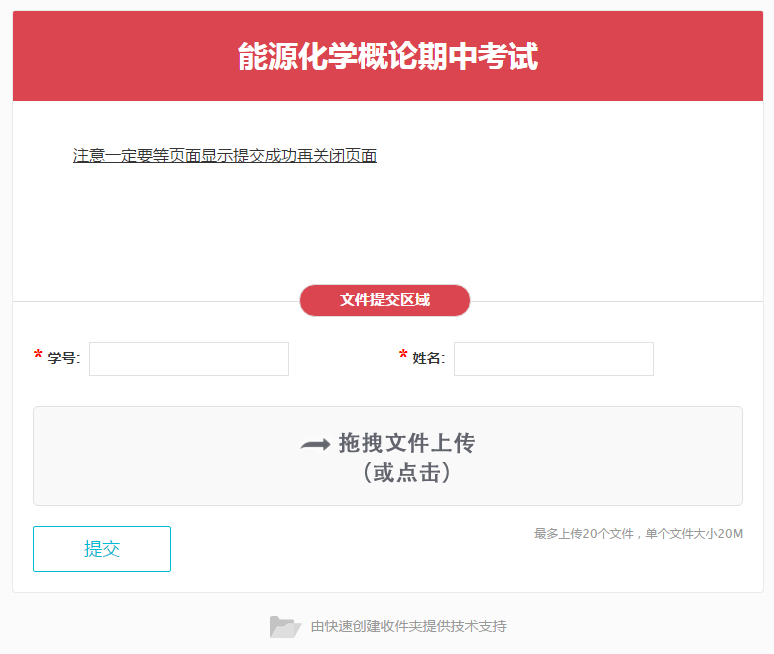
Task: Click the 拖拽文件上传 text to upload
Action: (x=406, y=443)
